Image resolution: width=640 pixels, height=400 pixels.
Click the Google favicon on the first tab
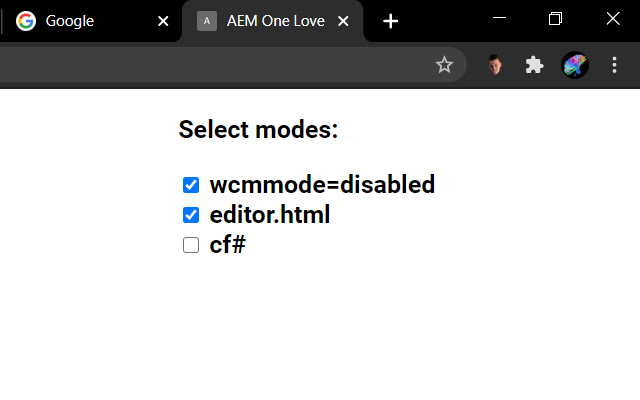coord(26,21)
